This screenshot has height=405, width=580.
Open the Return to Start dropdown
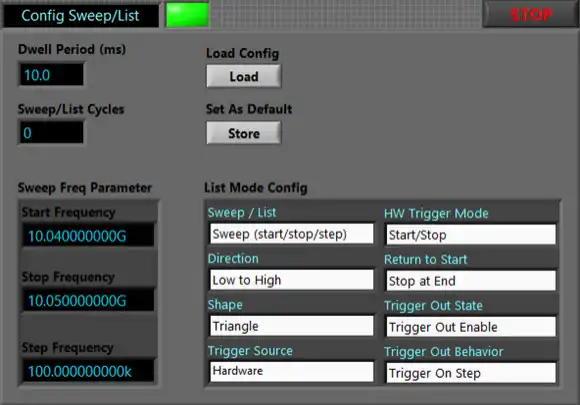coord(471,281)
